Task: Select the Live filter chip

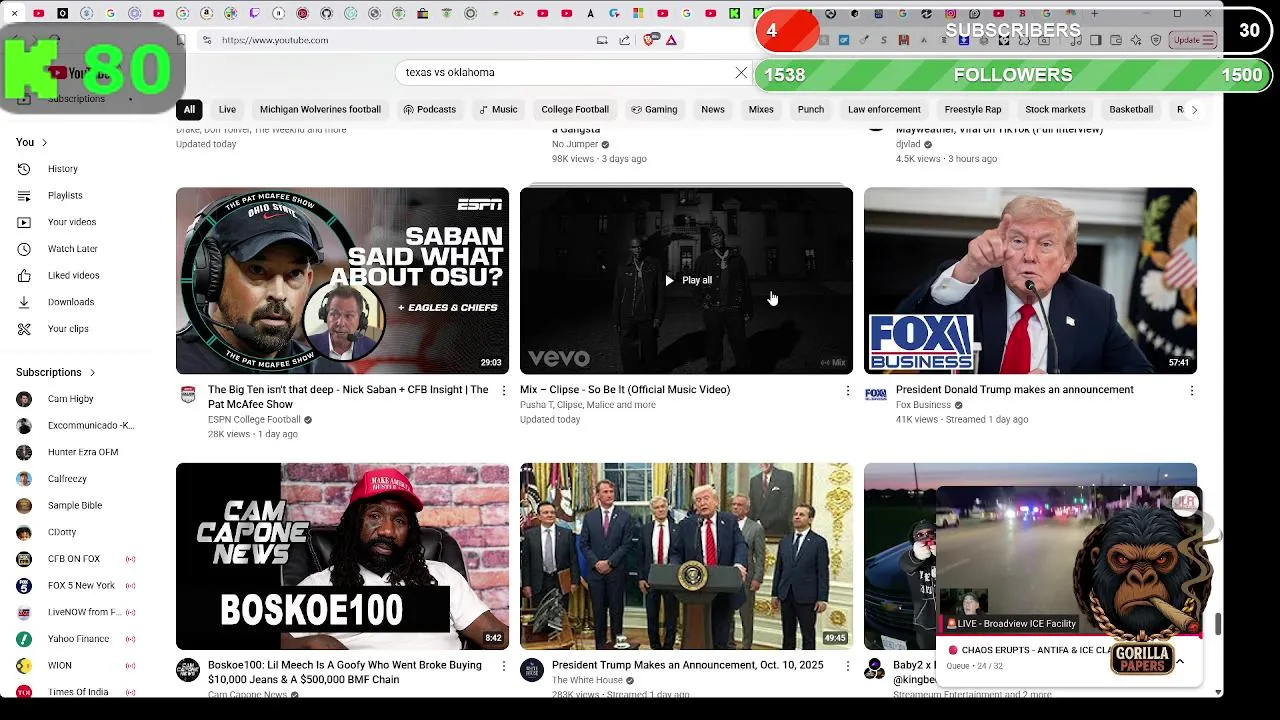Action: [x=227, y=110]
